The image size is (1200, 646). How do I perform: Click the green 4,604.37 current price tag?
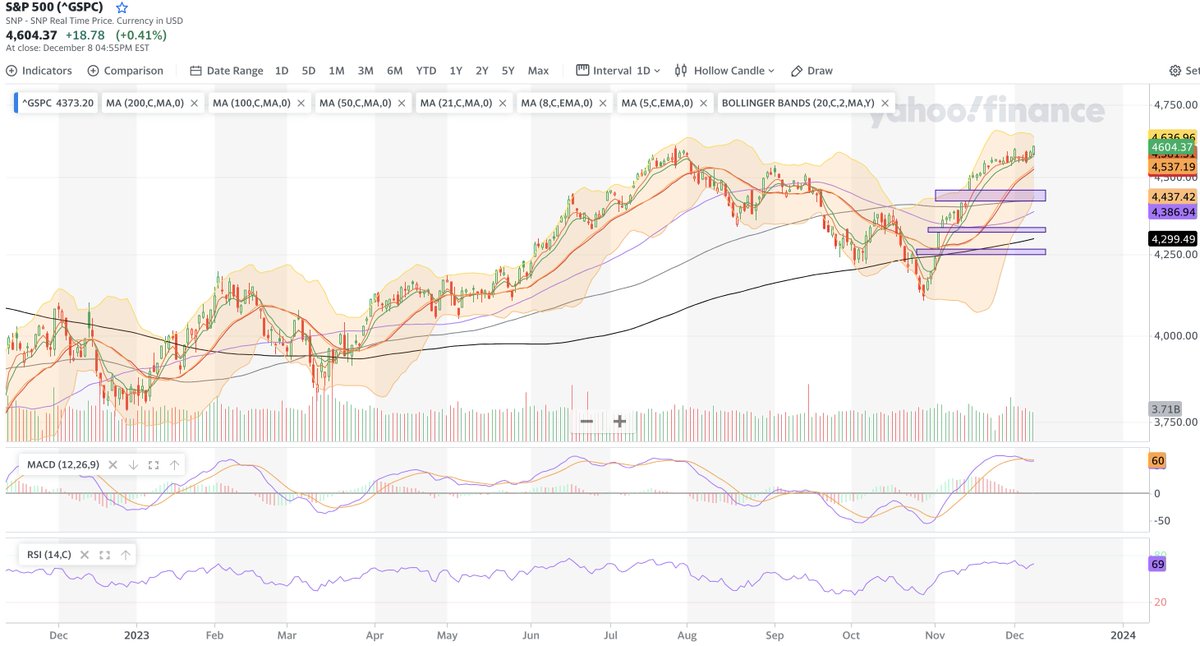pyautogui.click(x=1172, y=147)
